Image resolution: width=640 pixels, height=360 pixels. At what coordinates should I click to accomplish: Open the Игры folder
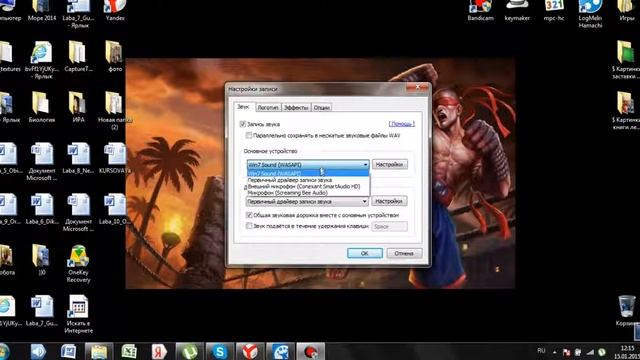[627, 10]
